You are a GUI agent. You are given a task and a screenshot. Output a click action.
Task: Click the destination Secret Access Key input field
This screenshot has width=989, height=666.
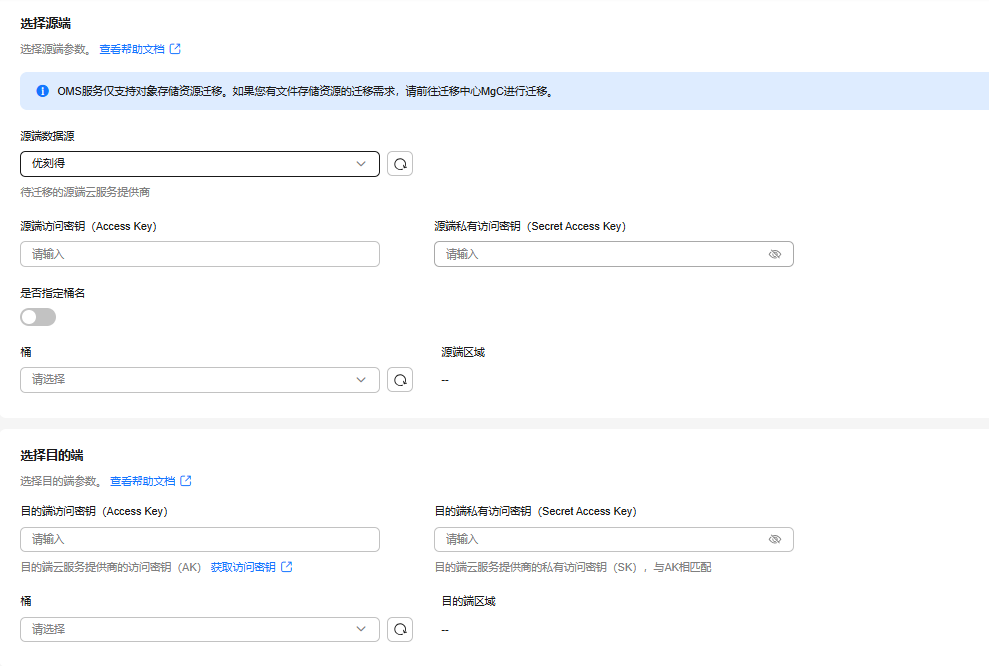[614, 539]
